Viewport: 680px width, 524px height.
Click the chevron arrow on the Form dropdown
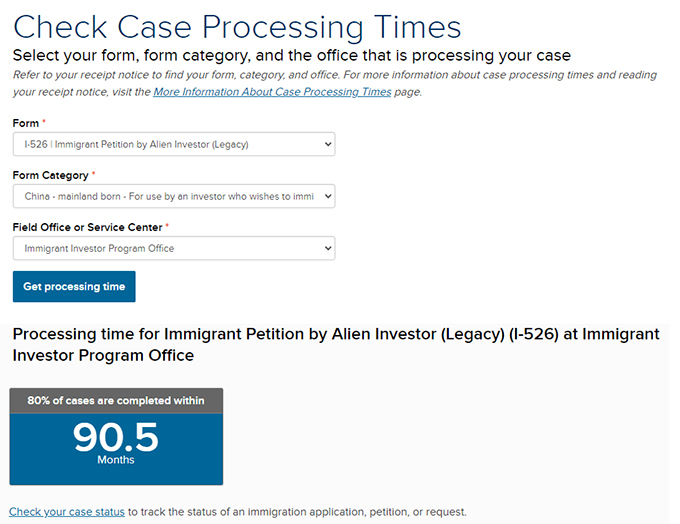coord(328,144)
